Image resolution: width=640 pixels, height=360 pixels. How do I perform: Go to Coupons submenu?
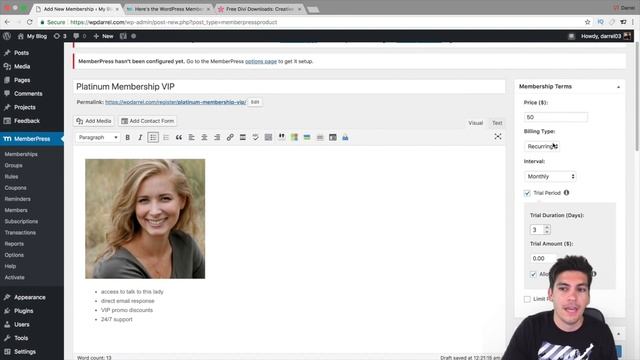coord(16,188)
